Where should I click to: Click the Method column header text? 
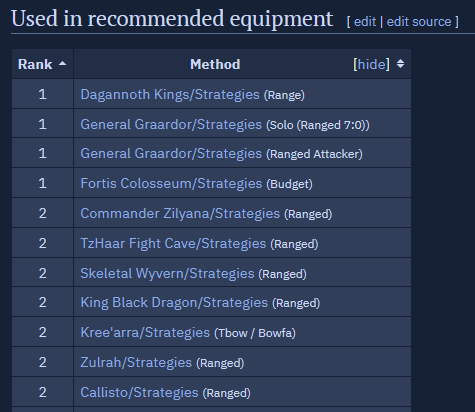pyautogui.click(x=215, y=64)
